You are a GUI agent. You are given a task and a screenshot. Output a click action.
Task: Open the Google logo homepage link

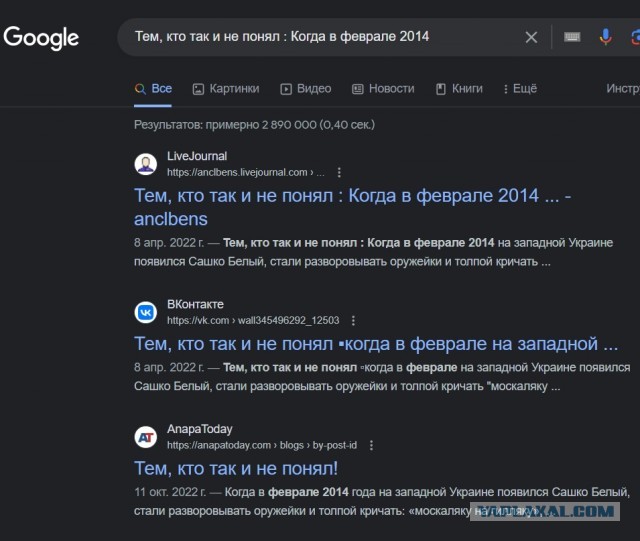pyautogui.click(x=41, y=38)
